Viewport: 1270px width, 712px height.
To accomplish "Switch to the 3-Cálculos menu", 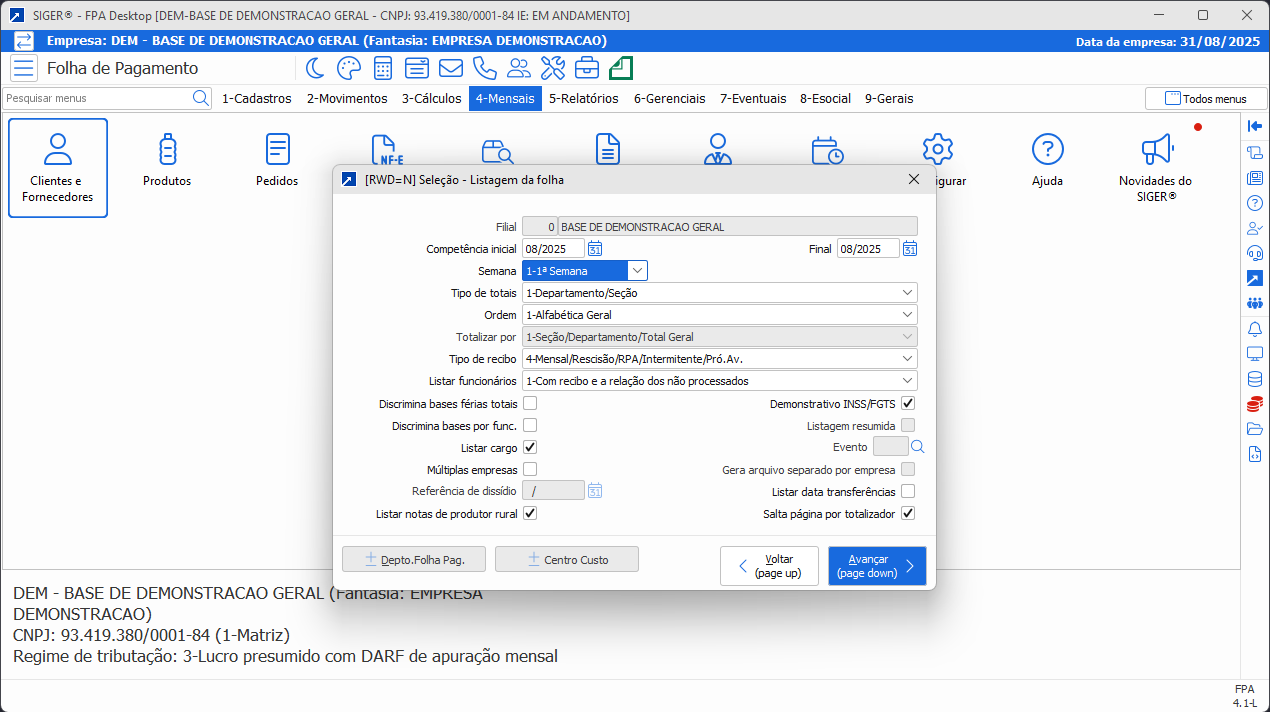I will click(x=432, y=99).
